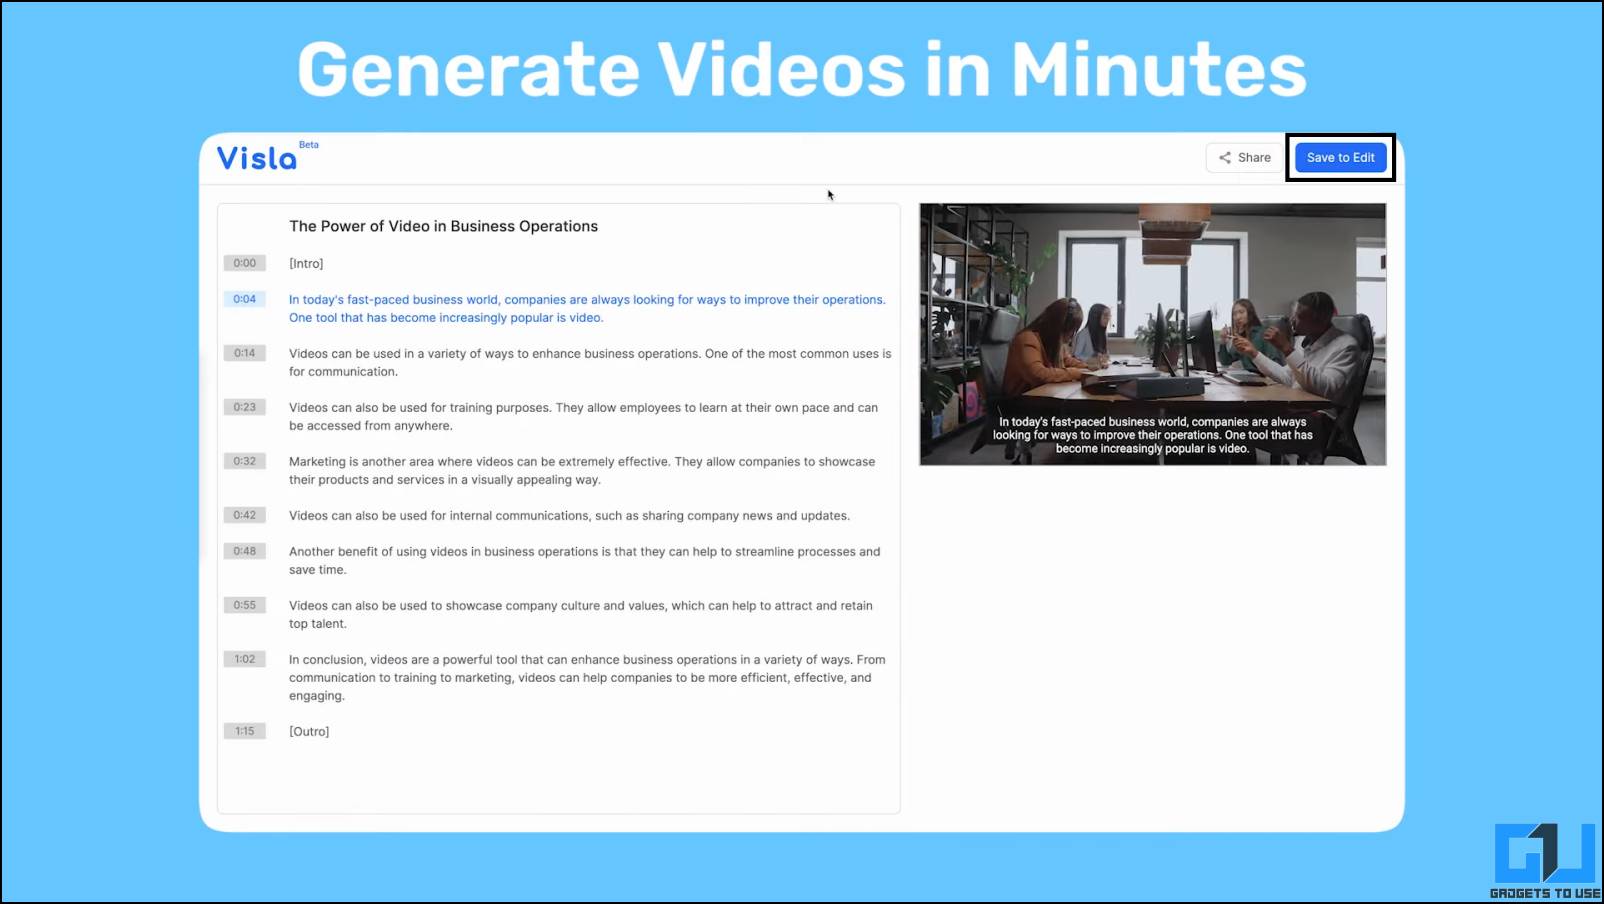This screenshot has height=904, width=1604.
Task: Jump to the 0:04 timestamp marker
Action: click(245, 299)
